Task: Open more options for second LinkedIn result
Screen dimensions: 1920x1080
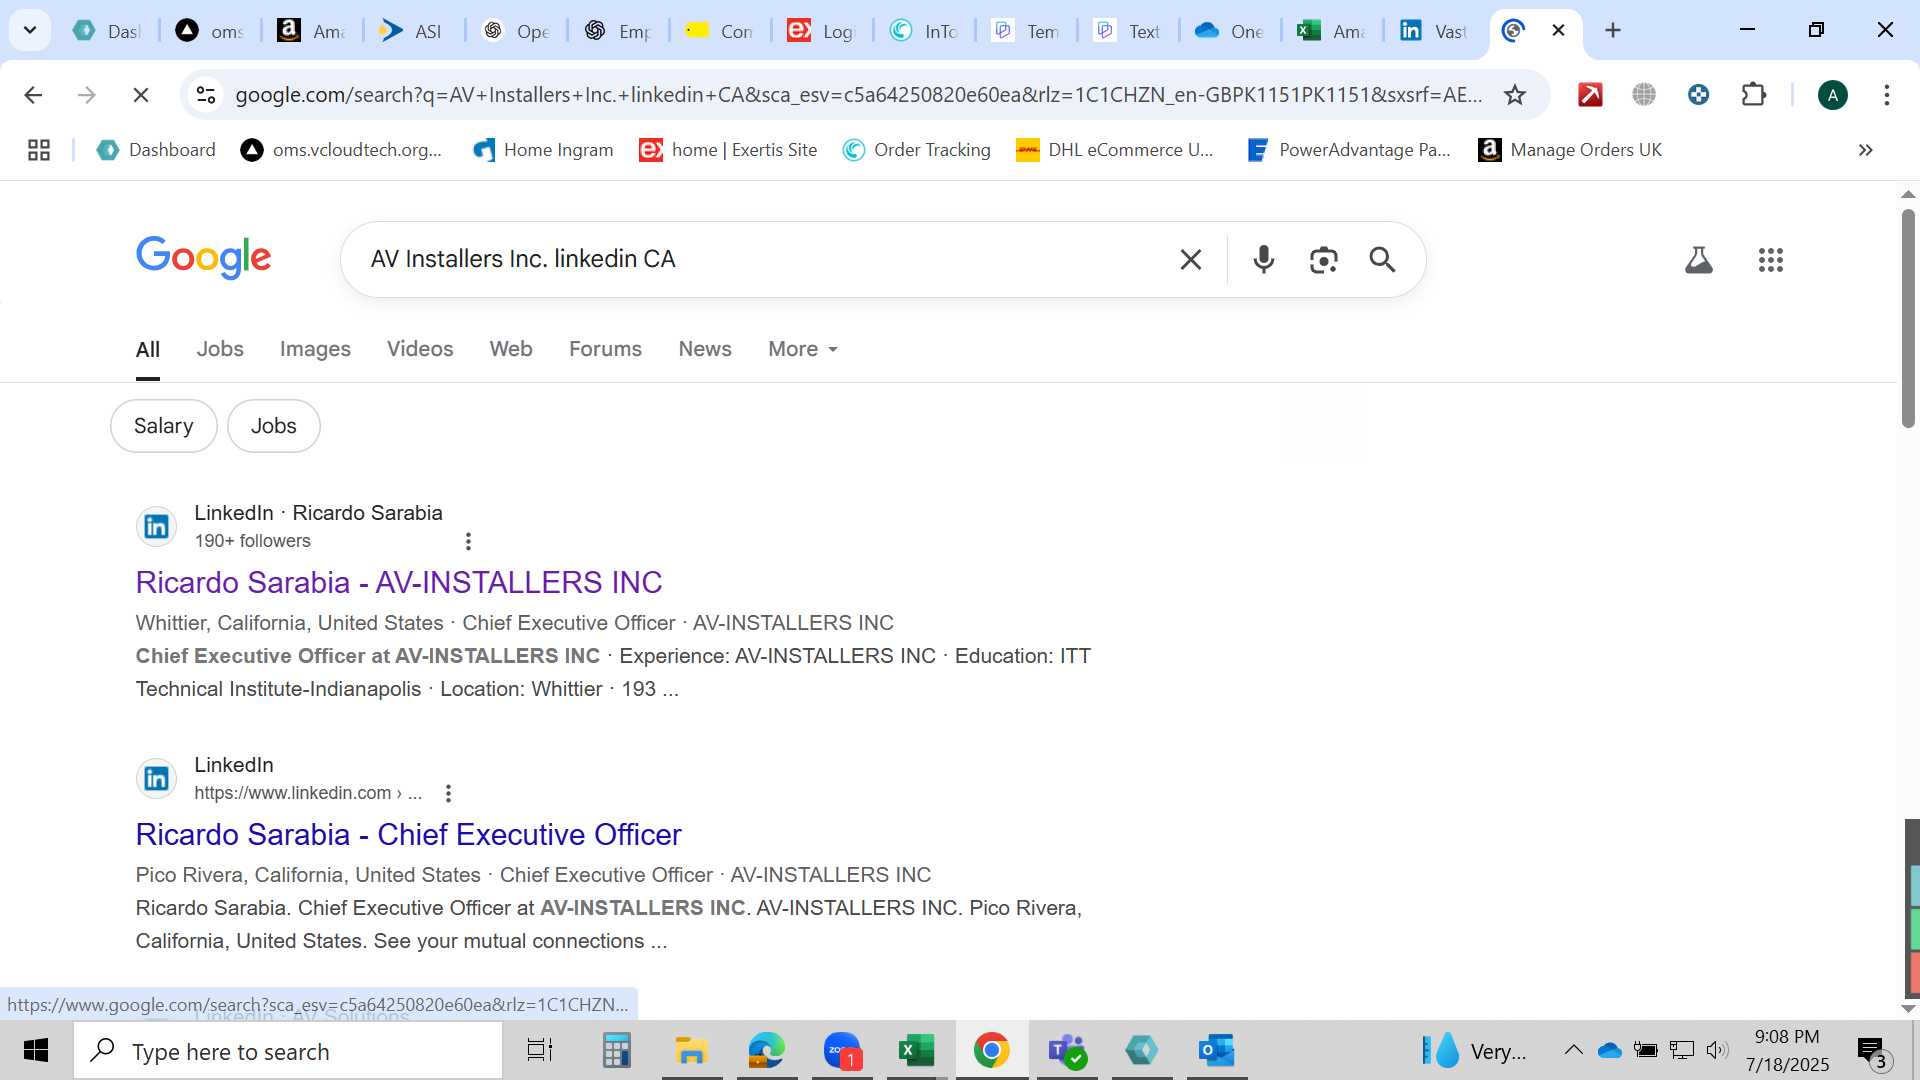Action: click(448, 793)
